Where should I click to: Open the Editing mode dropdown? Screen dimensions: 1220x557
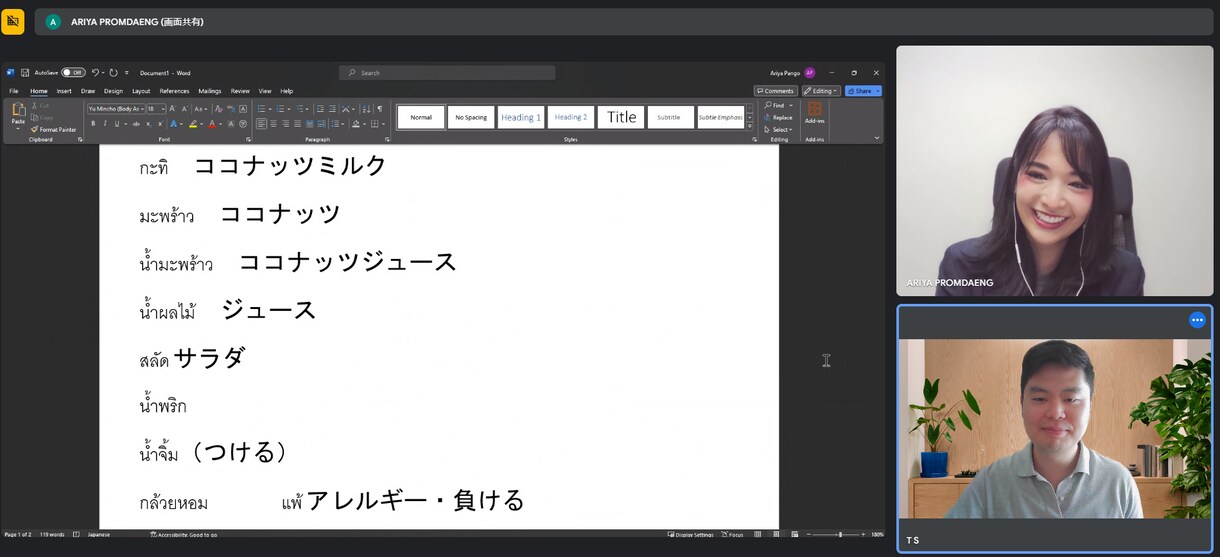821,91
